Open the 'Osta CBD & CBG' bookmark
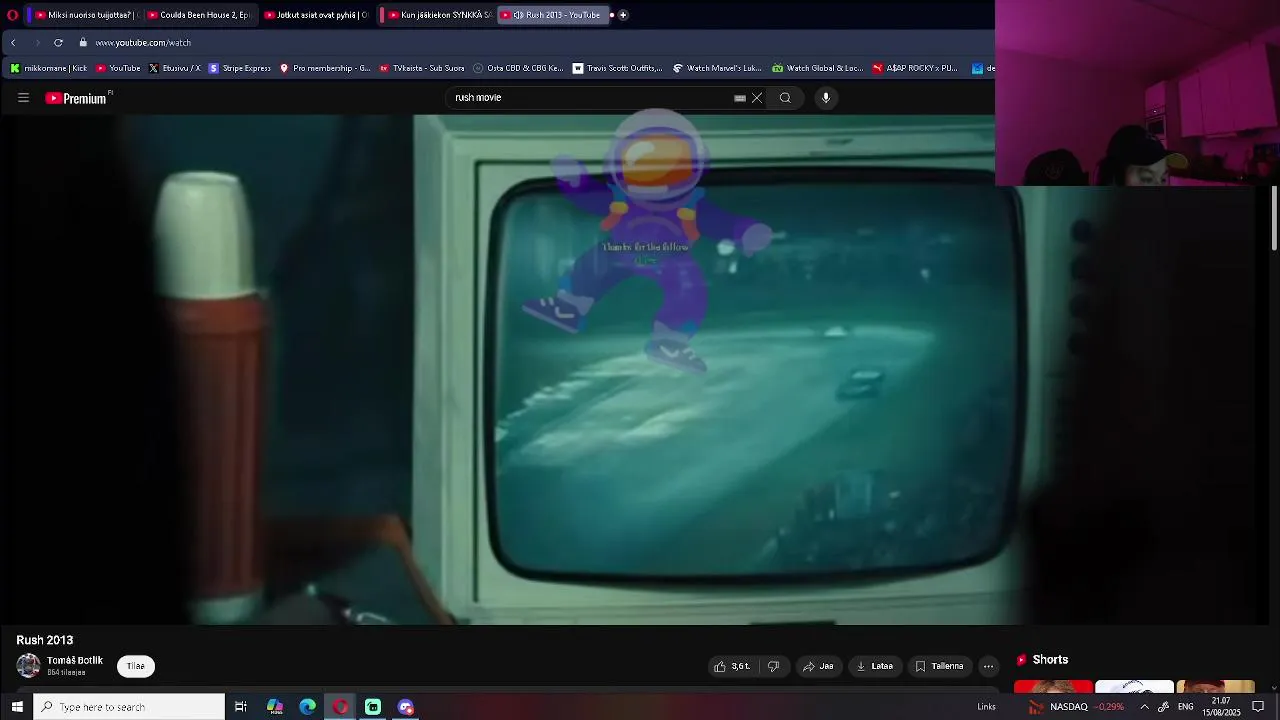This screenshot has height=720, width=1280. pyautogui.click(x=518, y=68)
